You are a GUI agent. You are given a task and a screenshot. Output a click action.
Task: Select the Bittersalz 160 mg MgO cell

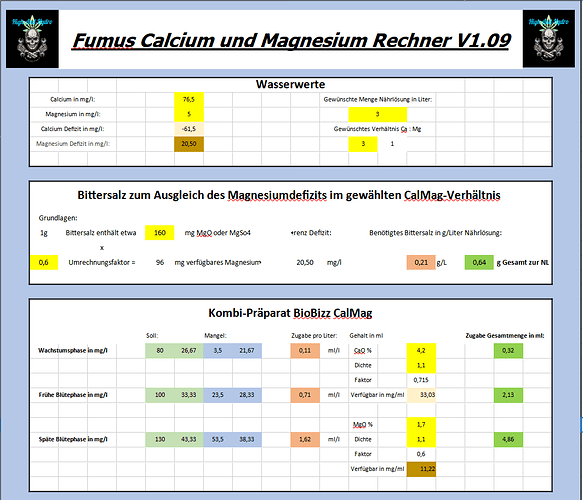[160, 233]
